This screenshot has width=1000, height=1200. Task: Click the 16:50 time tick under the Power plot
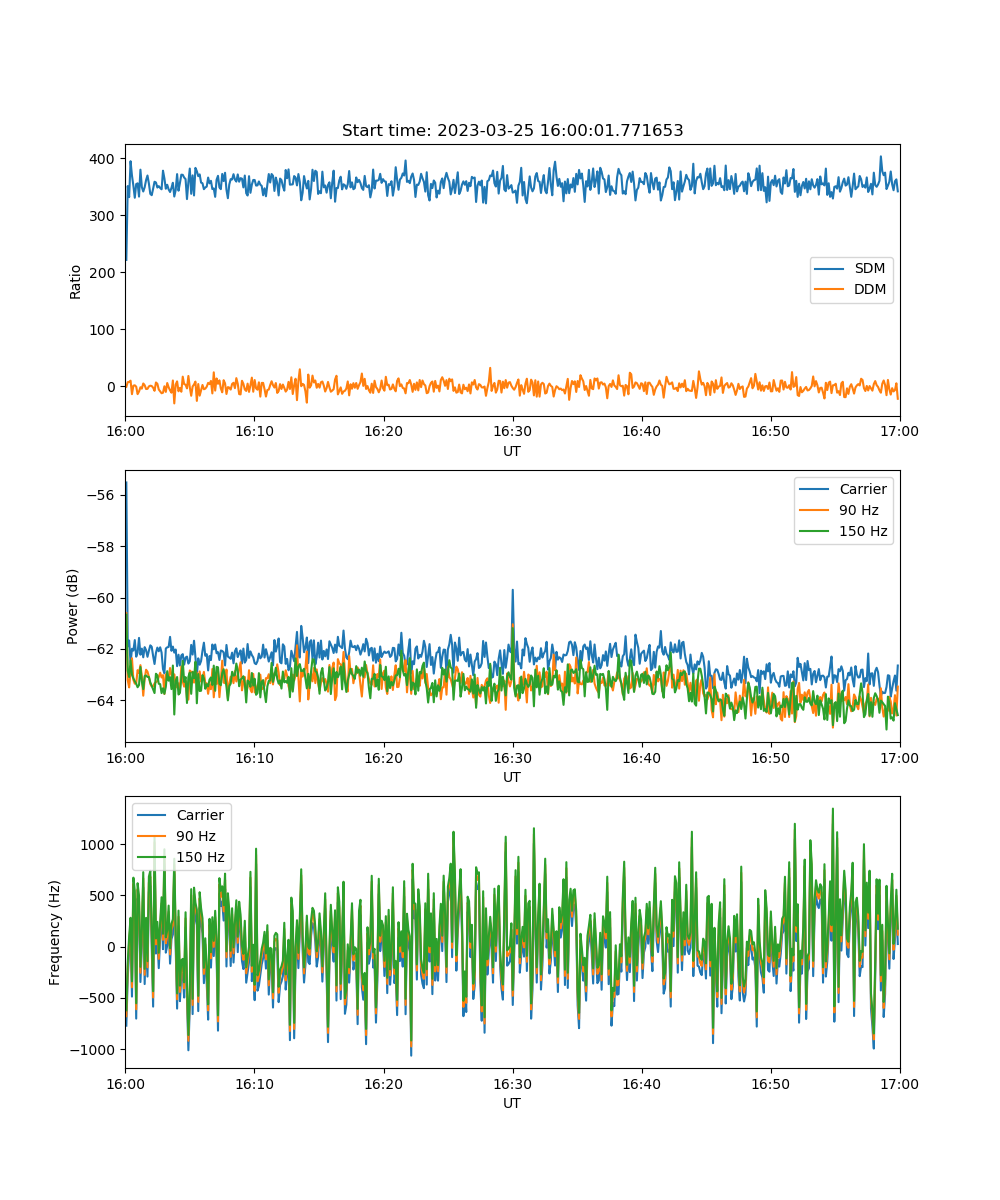tap(771, 757)
